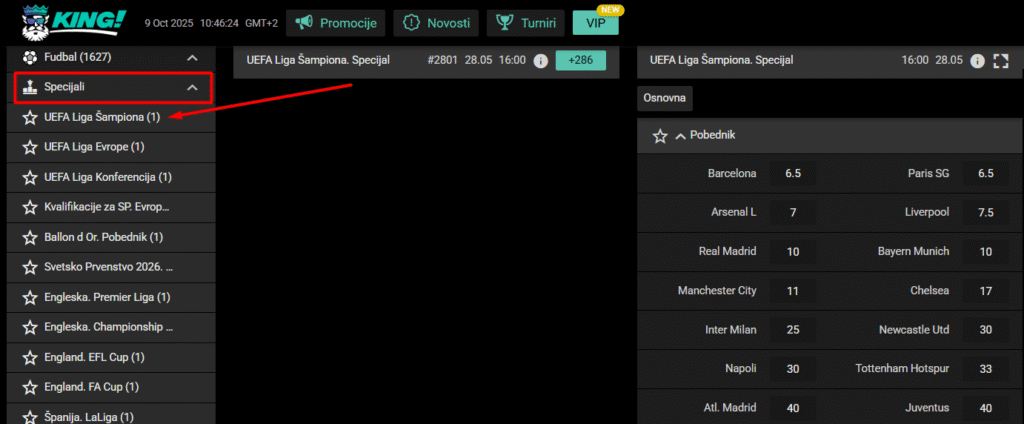Viewport: 1024px width, 424px height.
Task: Star the Pobednik market as favorite
Action: (660, 136)
